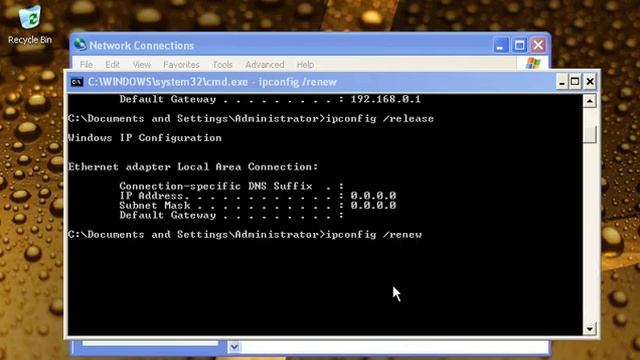The width and height of the screenshot is (640, 360).
Task: Click the 'Windows IP Configuration' line
Action: [x=145, y=138]
